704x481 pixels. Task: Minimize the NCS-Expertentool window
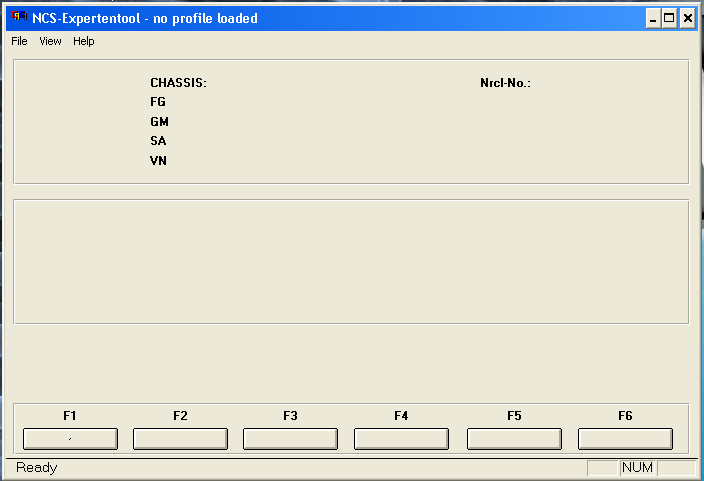(653, 18)
